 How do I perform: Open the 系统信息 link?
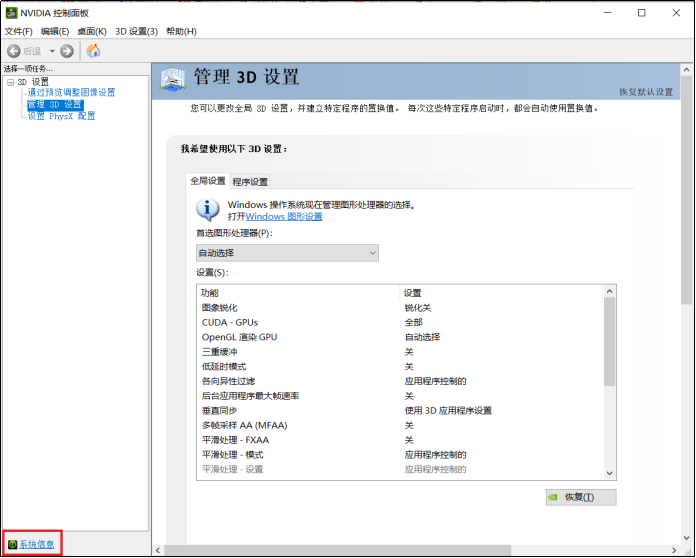pos(36,544)
